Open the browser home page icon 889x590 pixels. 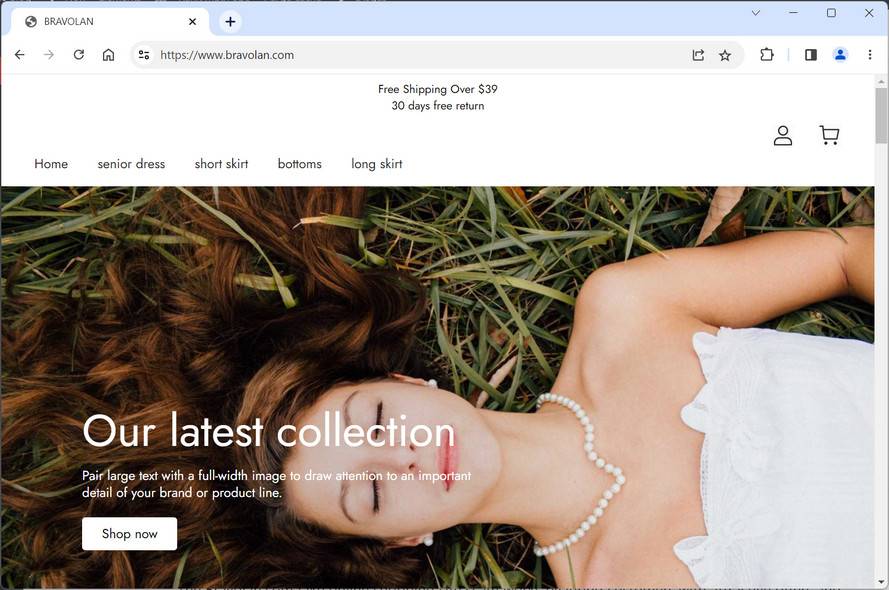pyautogui.click(x=108, y=55)
